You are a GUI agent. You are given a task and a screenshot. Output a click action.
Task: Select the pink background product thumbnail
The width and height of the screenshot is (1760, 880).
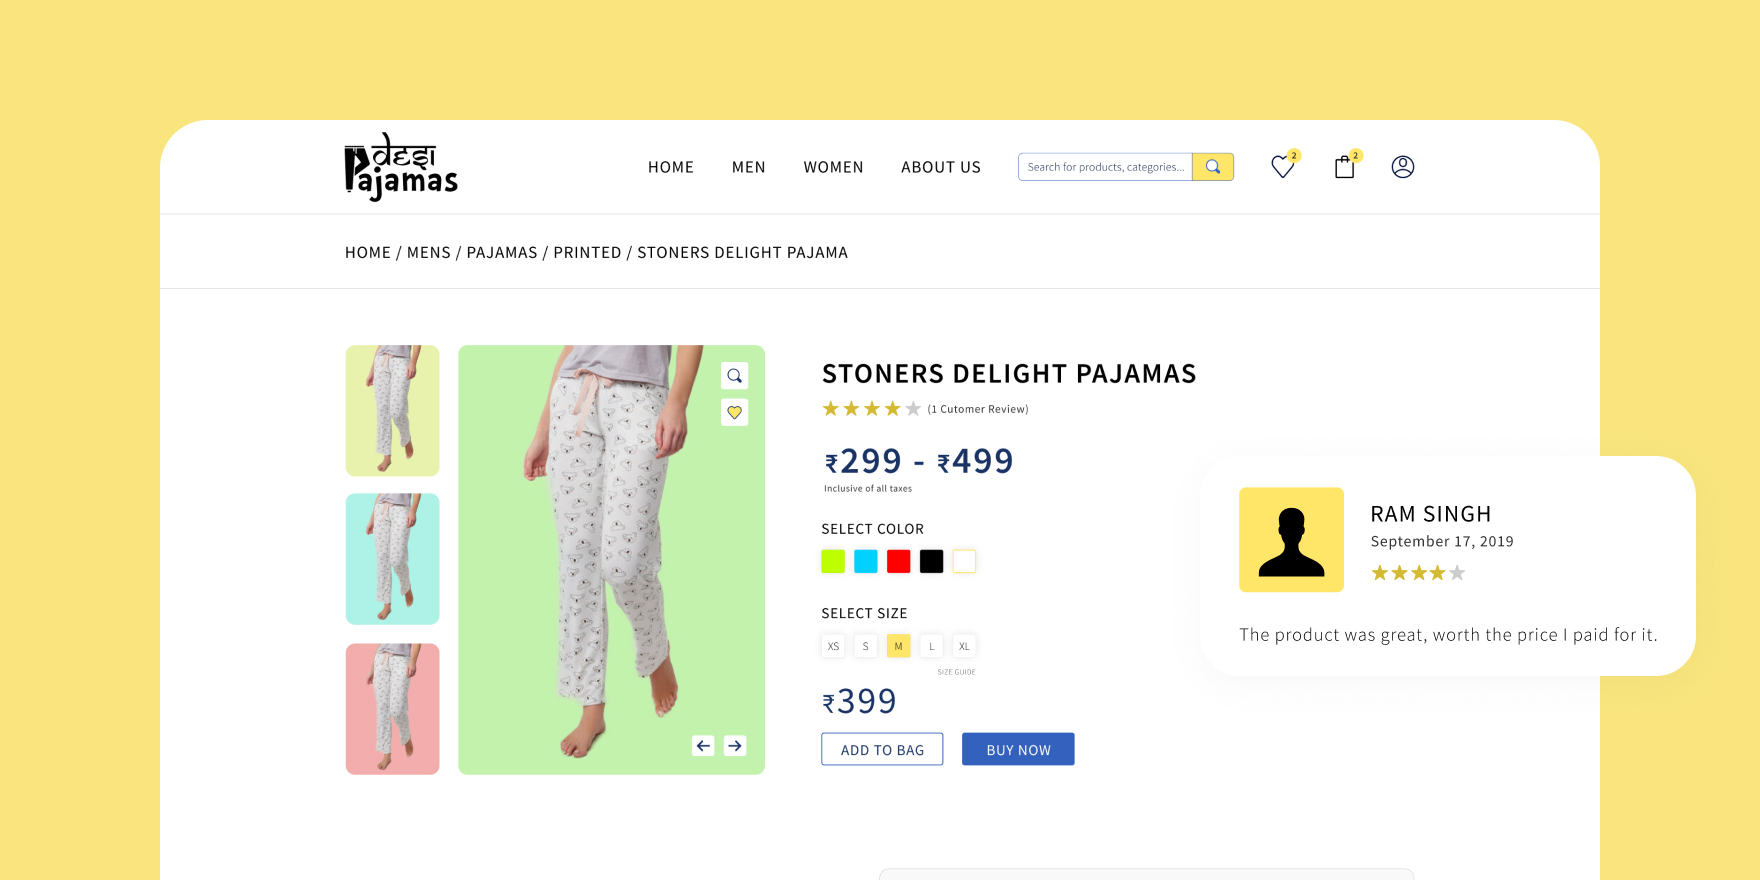[x=392, y=709]
